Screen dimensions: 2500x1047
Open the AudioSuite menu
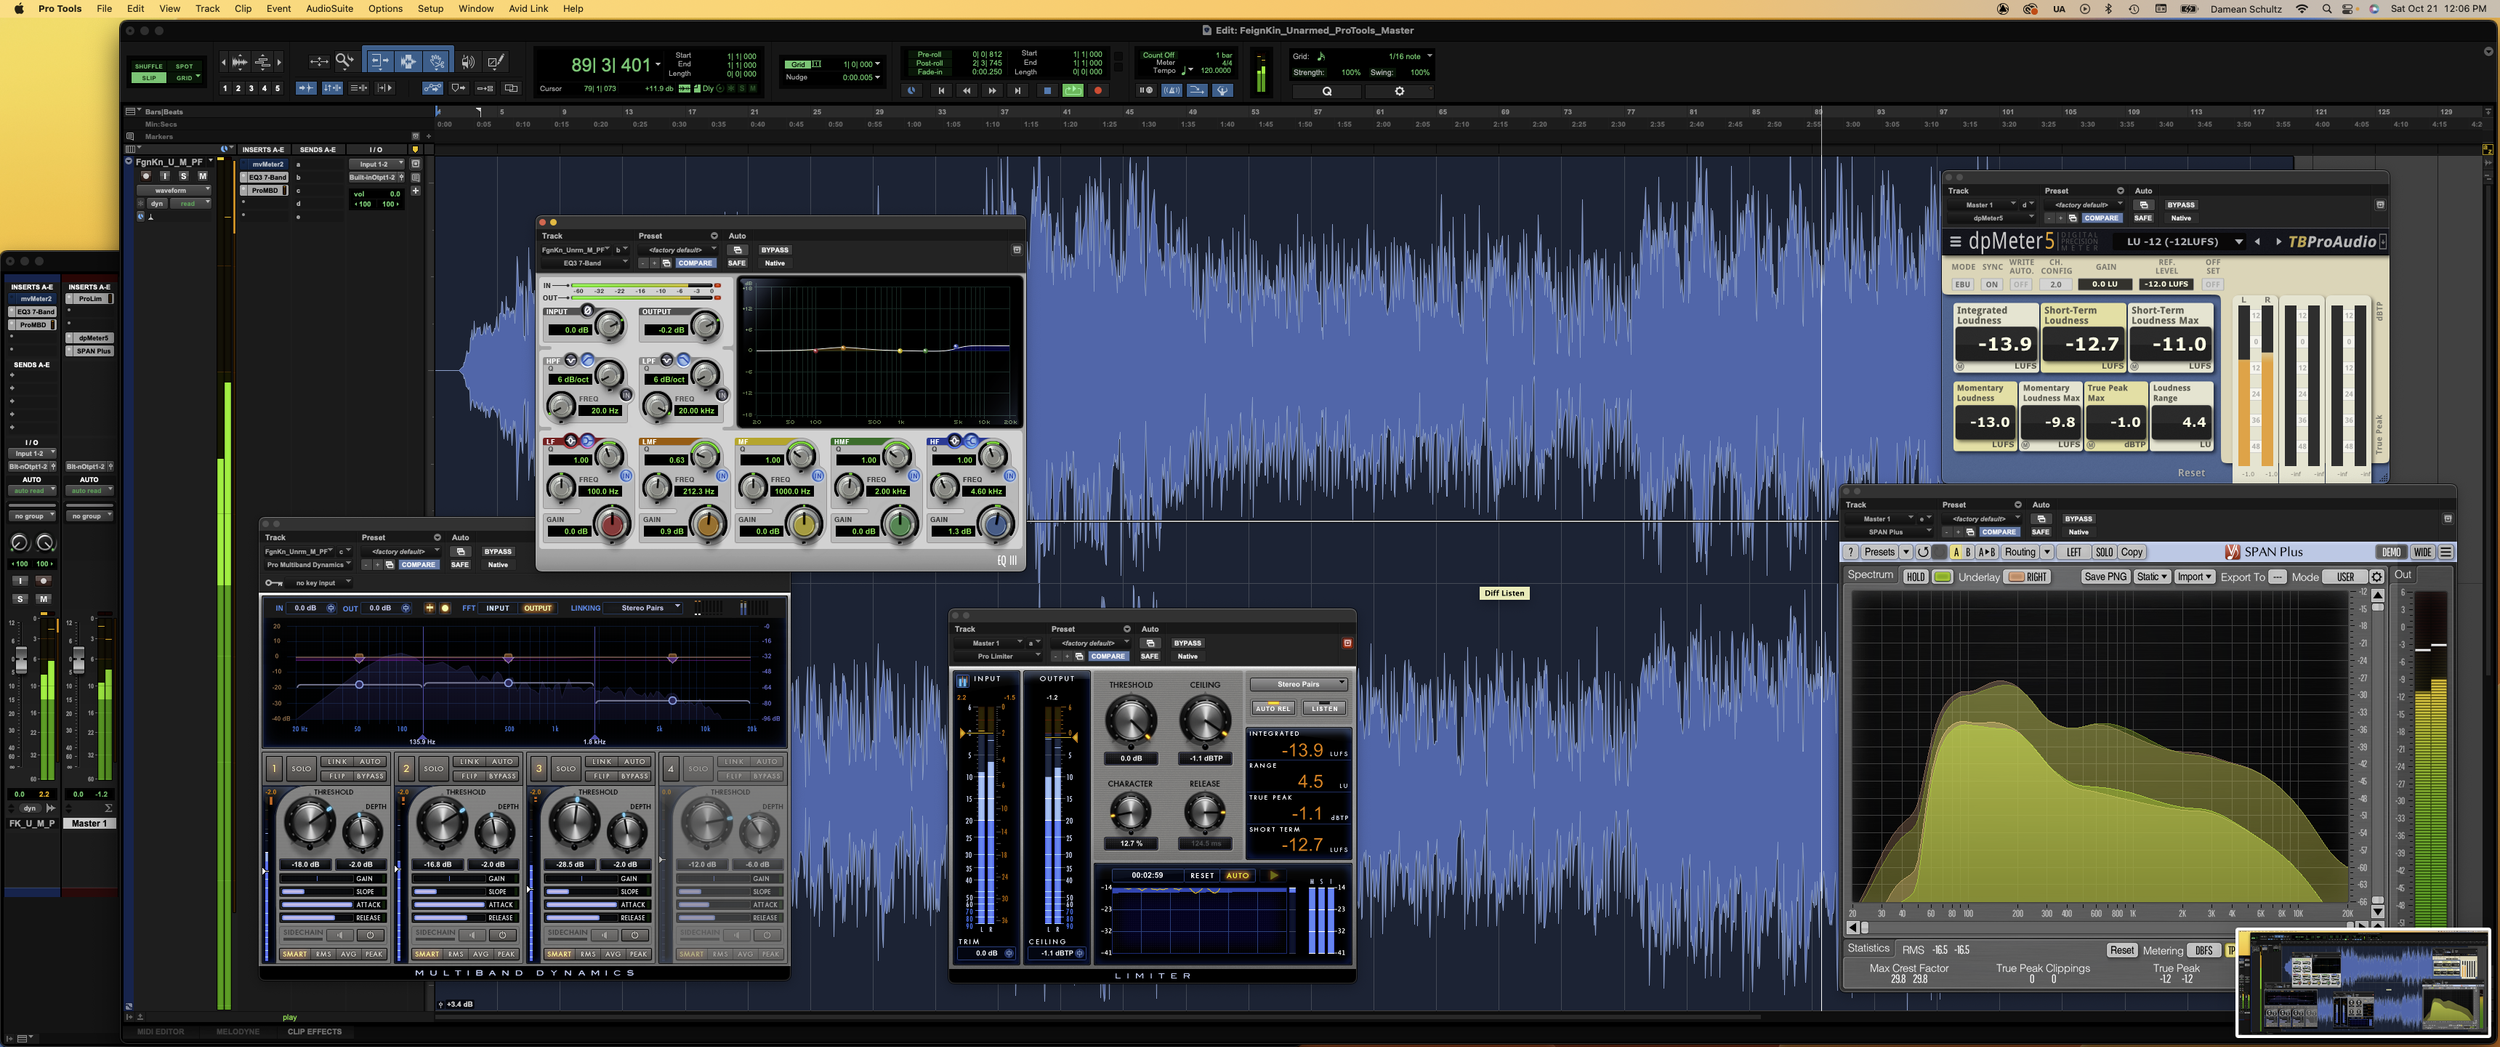coord(329,9)
